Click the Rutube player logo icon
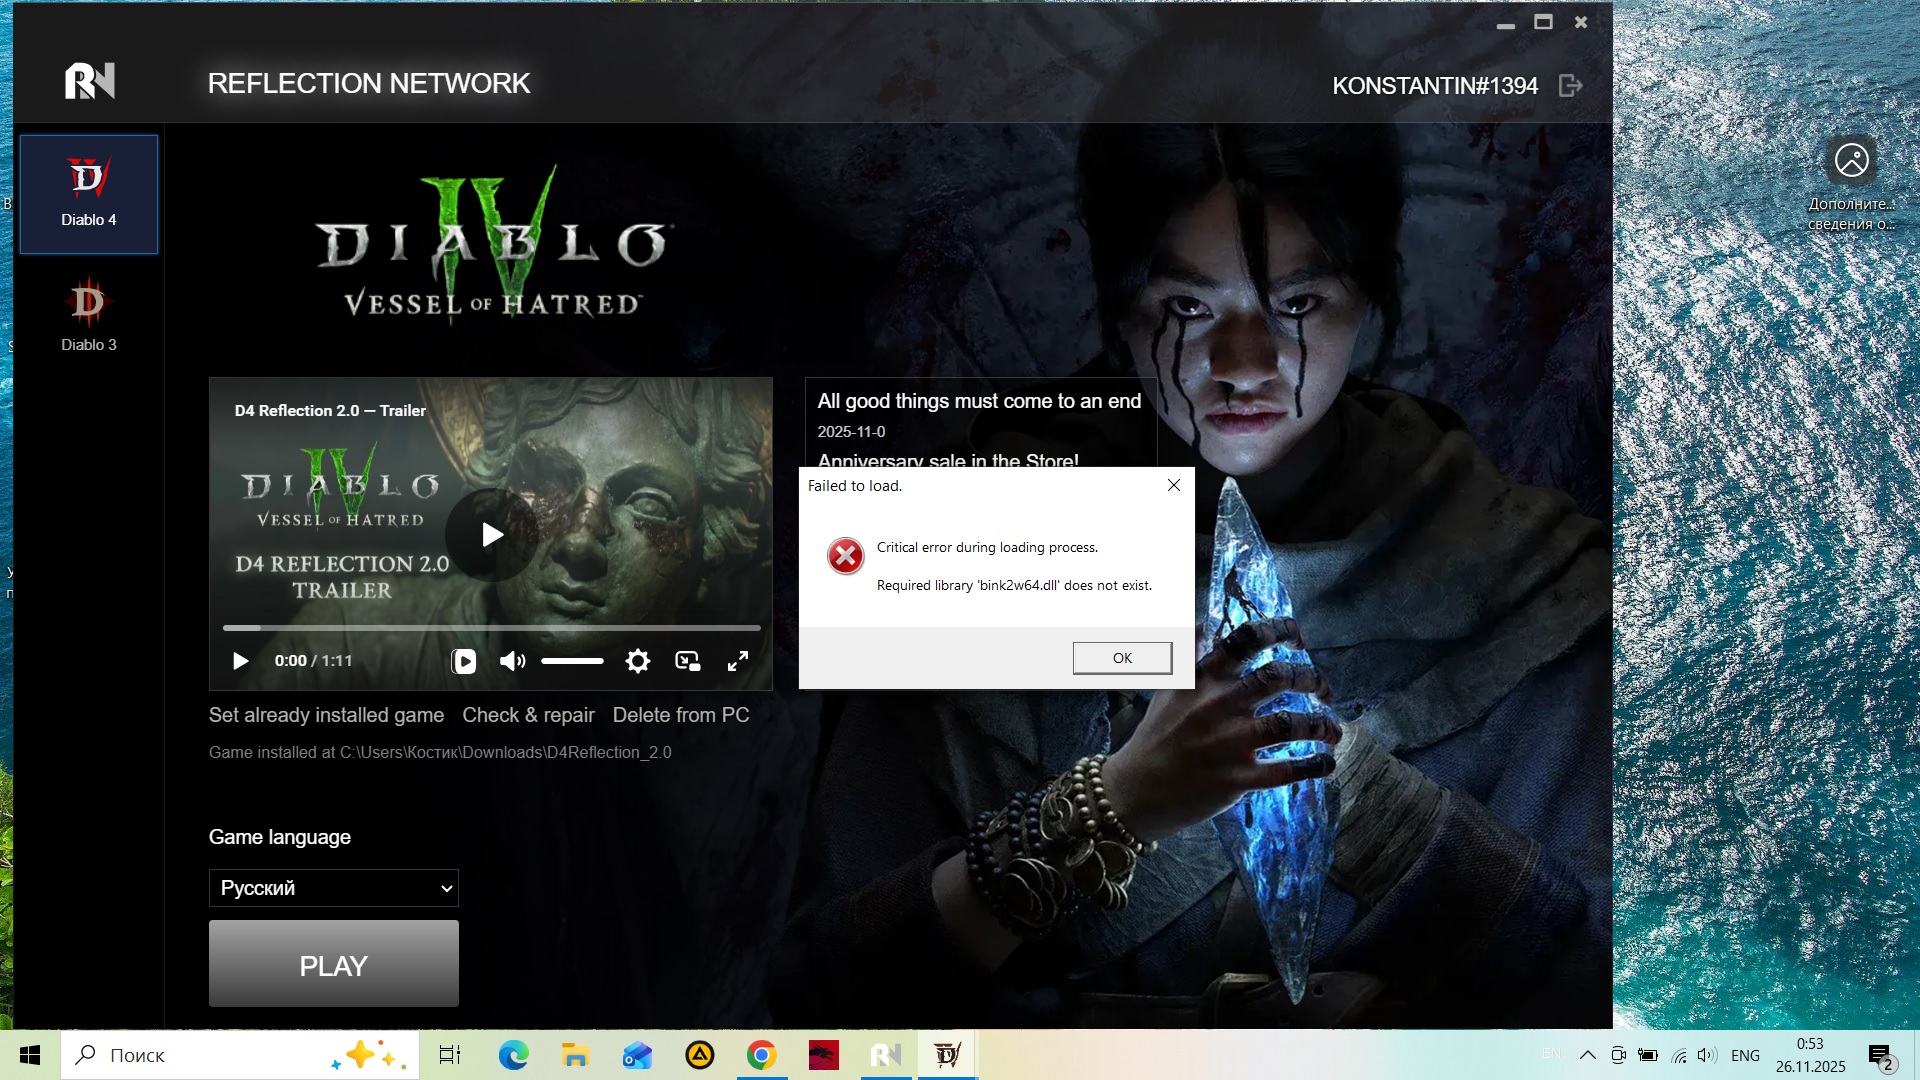This screenshot has height=1080, width=1920. [464, 661]
